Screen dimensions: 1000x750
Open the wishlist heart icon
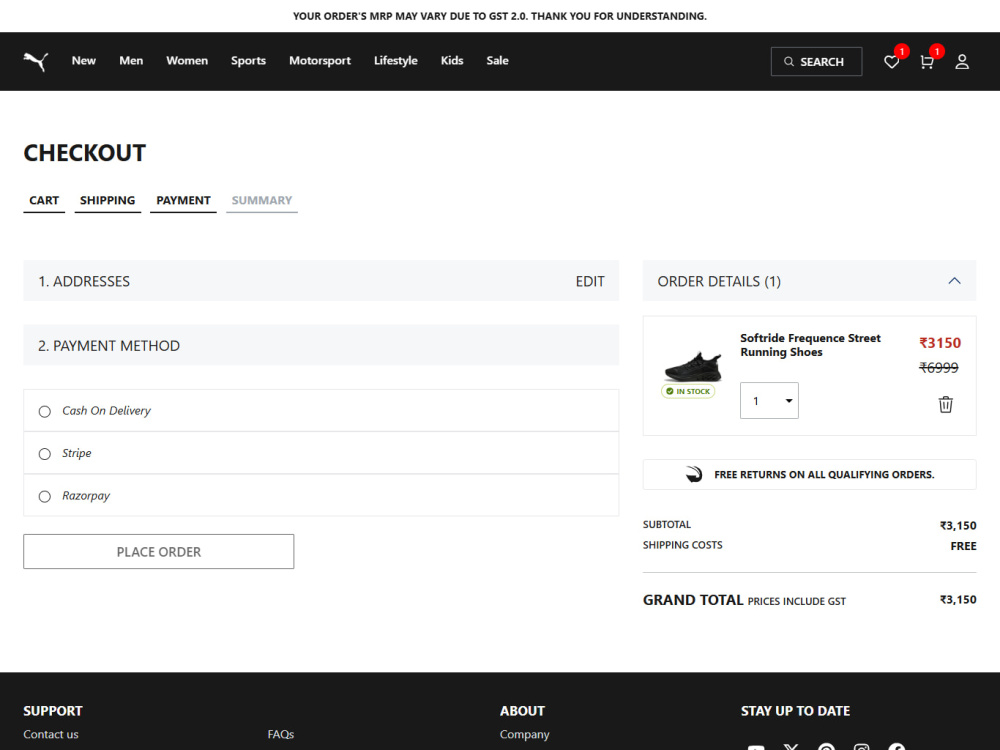click(892, 62)
